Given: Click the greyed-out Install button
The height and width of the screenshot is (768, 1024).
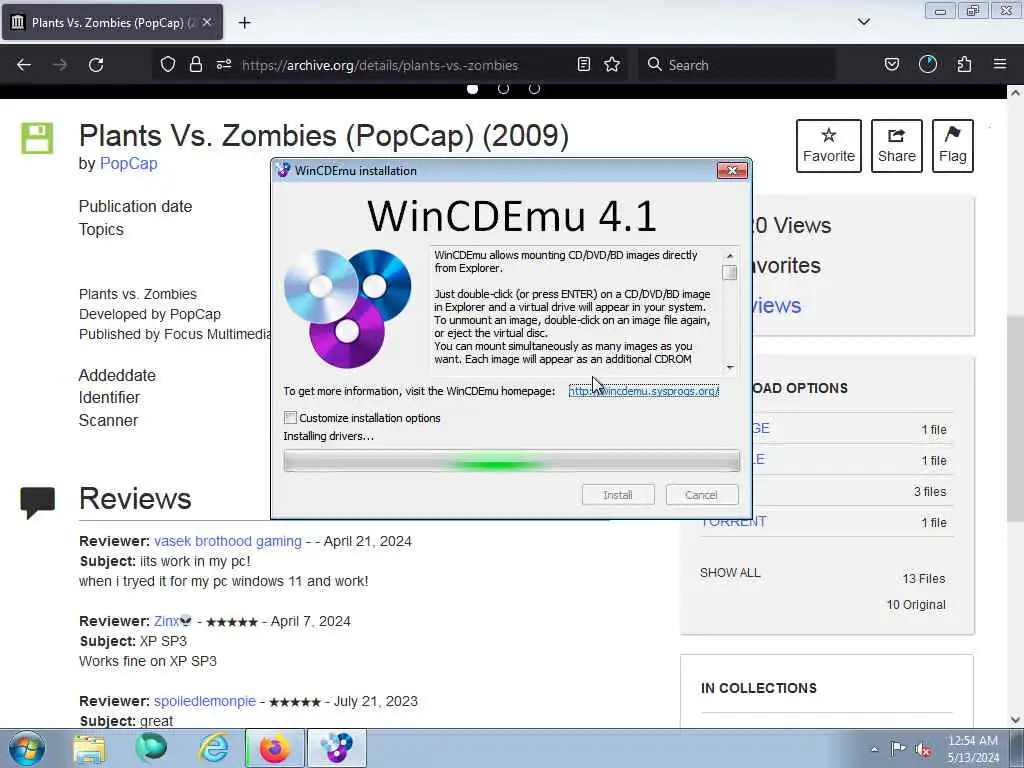Looking at the screenshot, I should click(618, 494).
